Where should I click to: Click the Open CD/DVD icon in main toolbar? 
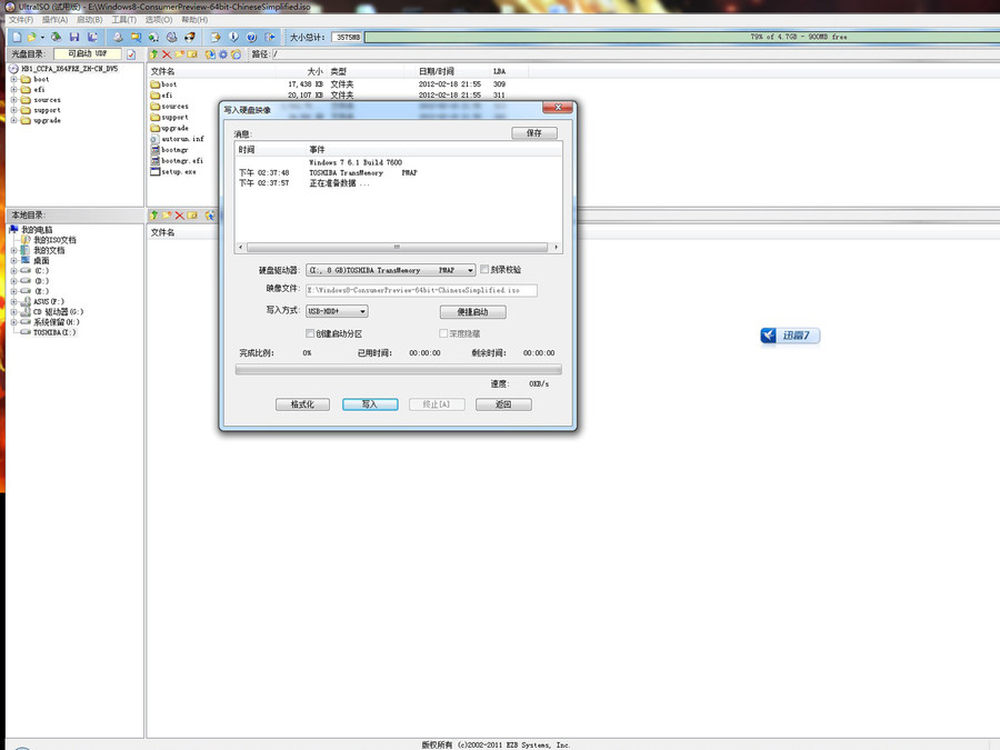(56, 37)
